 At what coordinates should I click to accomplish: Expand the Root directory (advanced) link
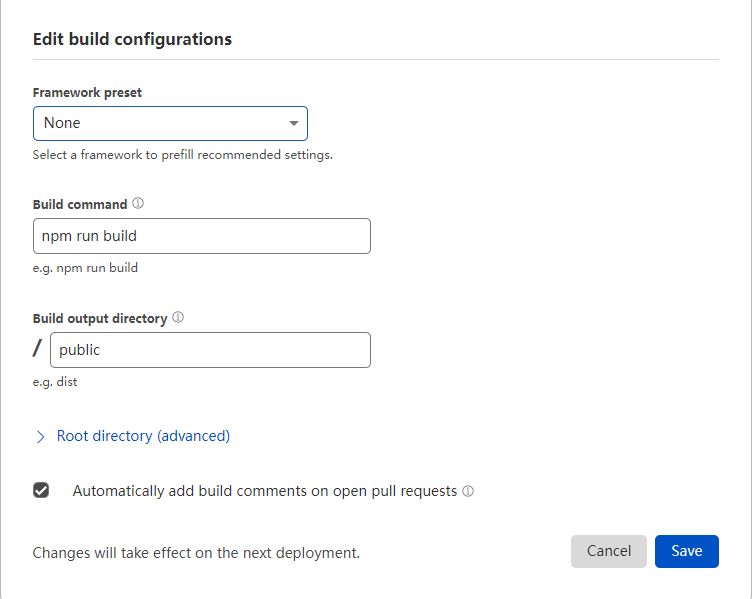click(x=143, y=436)
